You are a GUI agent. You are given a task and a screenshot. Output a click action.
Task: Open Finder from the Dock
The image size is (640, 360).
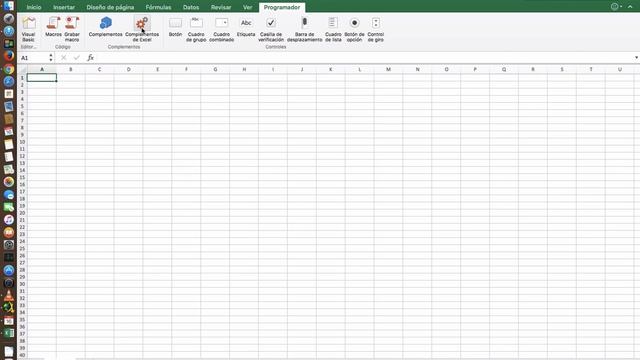coord(9,6)
